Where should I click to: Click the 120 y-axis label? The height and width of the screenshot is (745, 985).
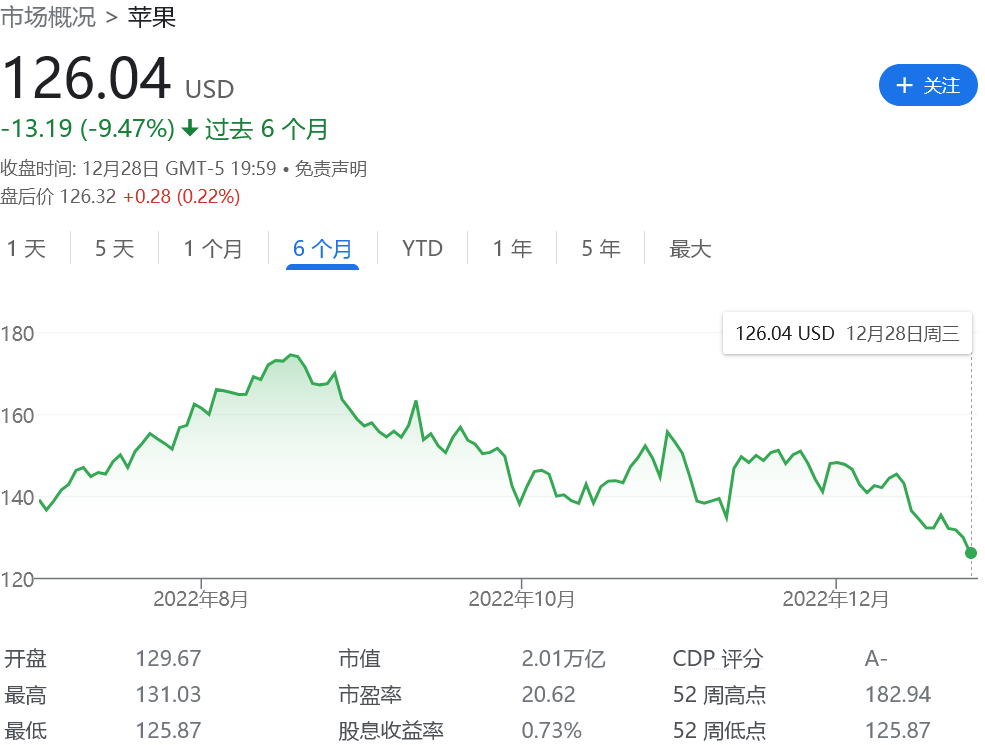tap(17, 579)
